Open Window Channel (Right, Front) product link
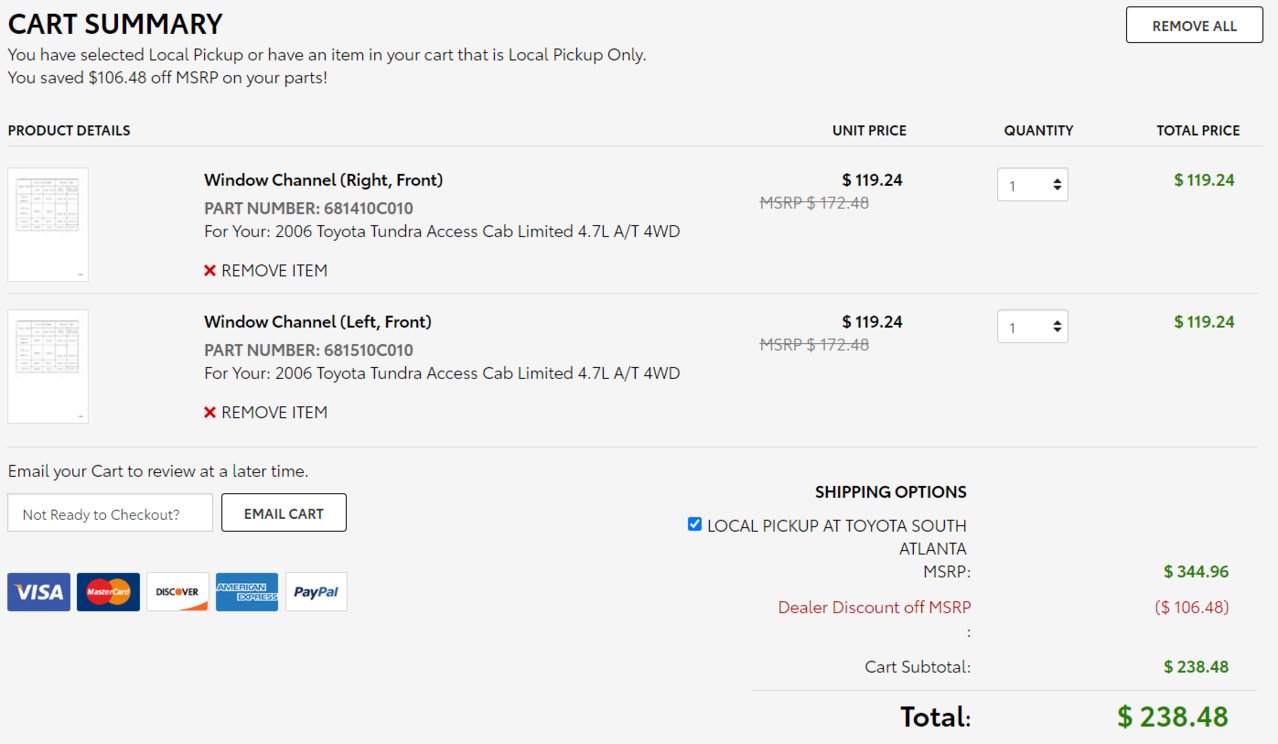 pos(323,180)
